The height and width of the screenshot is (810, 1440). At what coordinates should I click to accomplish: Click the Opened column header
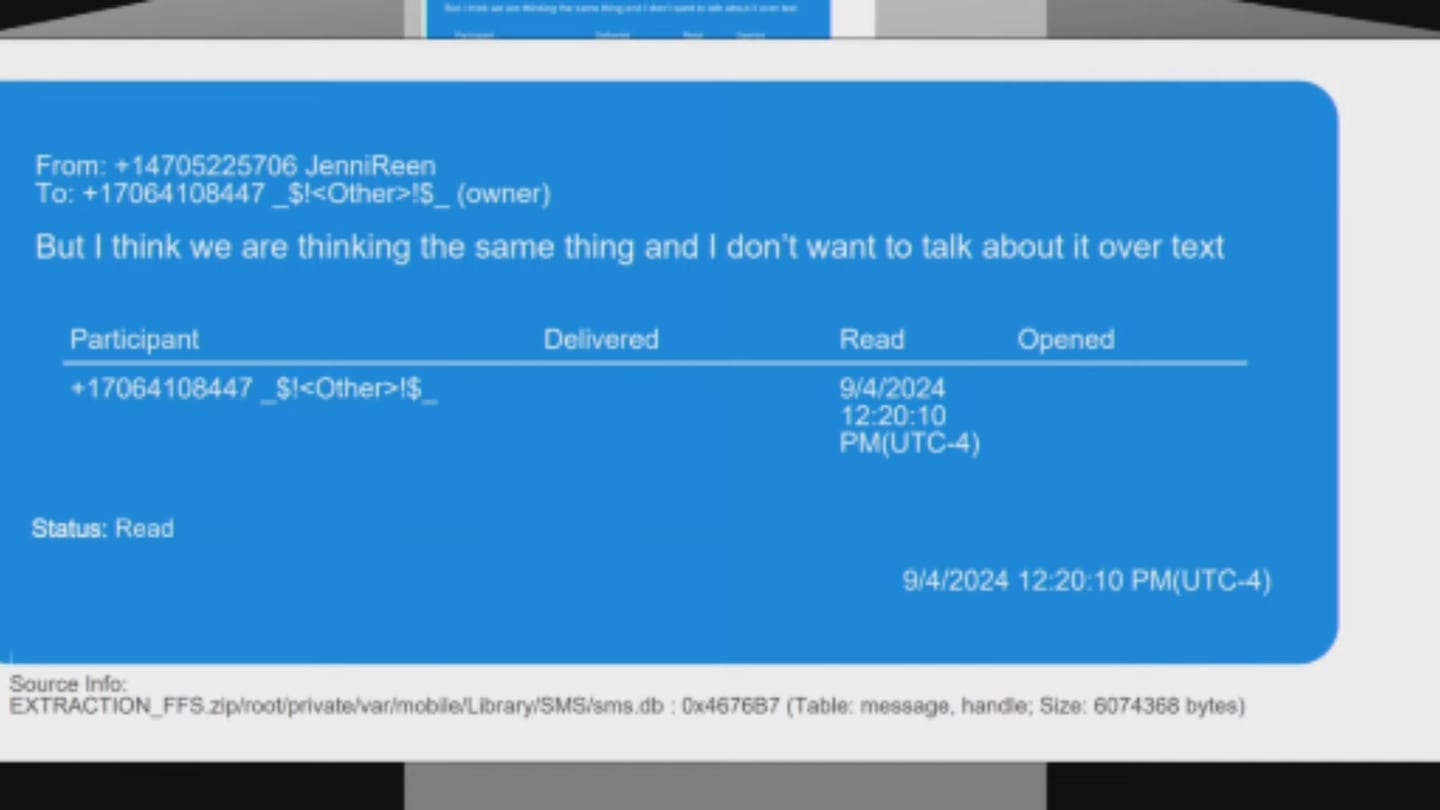click(1065, 340)
